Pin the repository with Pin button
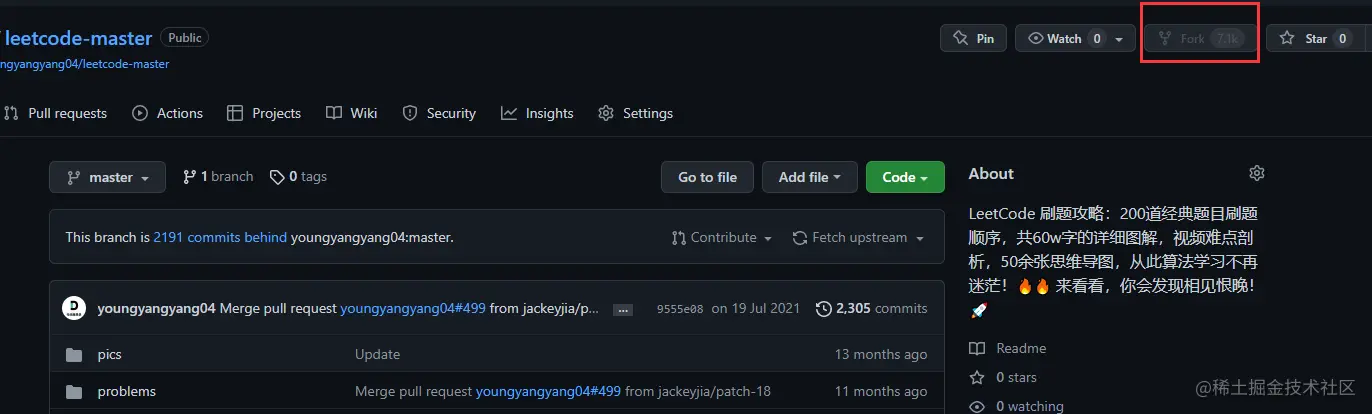This screenshot has height=414, width=1372. point(973,38)
